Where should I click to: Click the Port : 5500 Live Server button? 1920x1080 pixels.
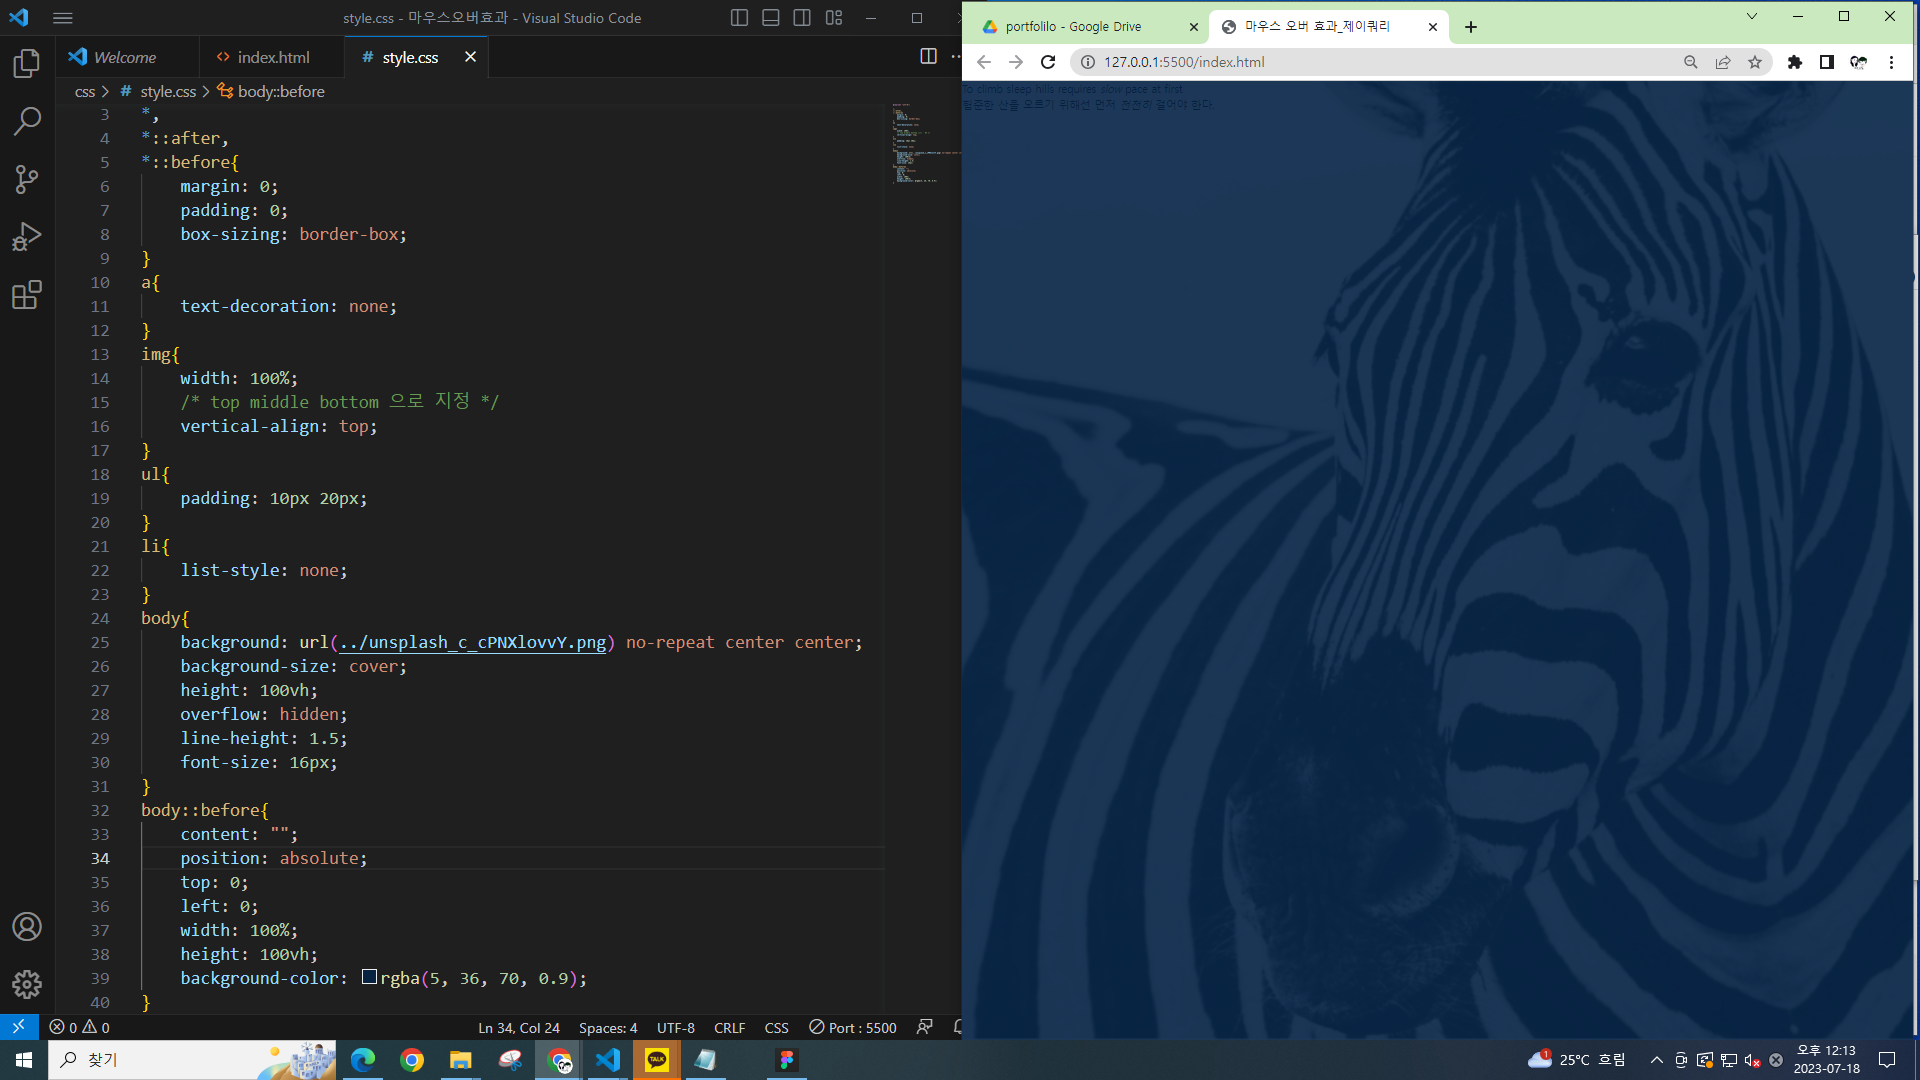point(853,1027)
